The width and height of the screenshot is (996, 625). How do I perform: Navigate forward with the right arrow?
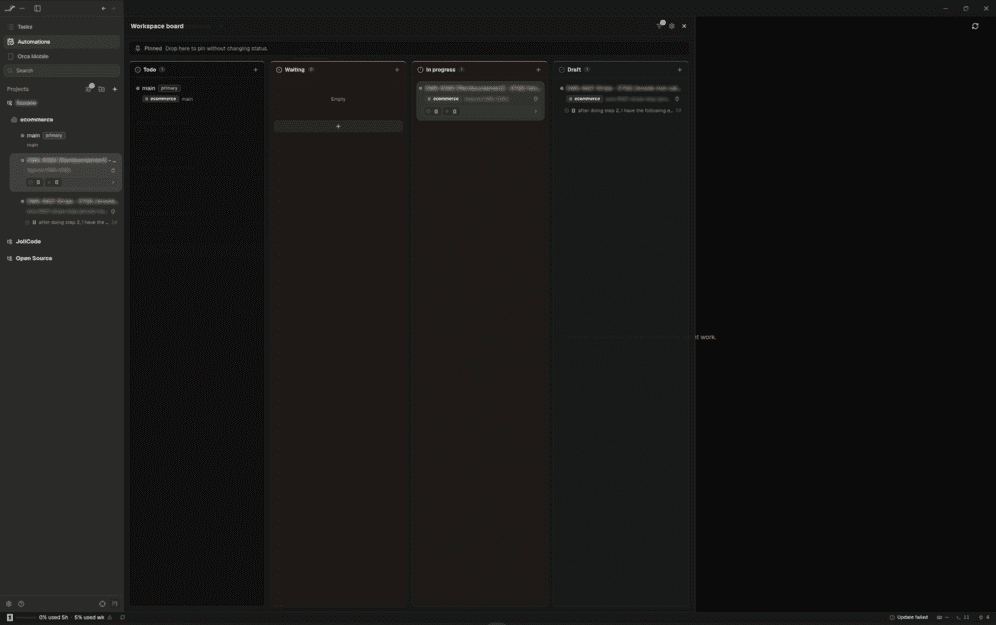tap(114, 8)
